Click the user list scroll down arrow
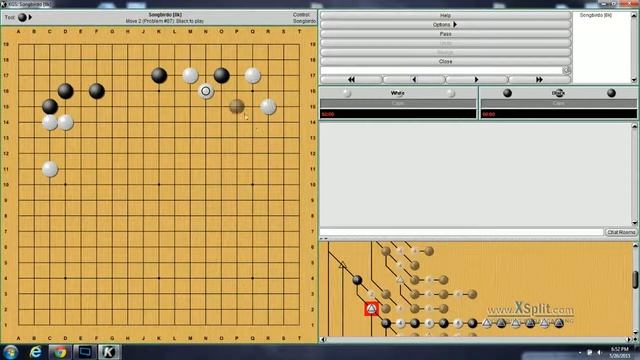640x360 pixels. point(634,80)
